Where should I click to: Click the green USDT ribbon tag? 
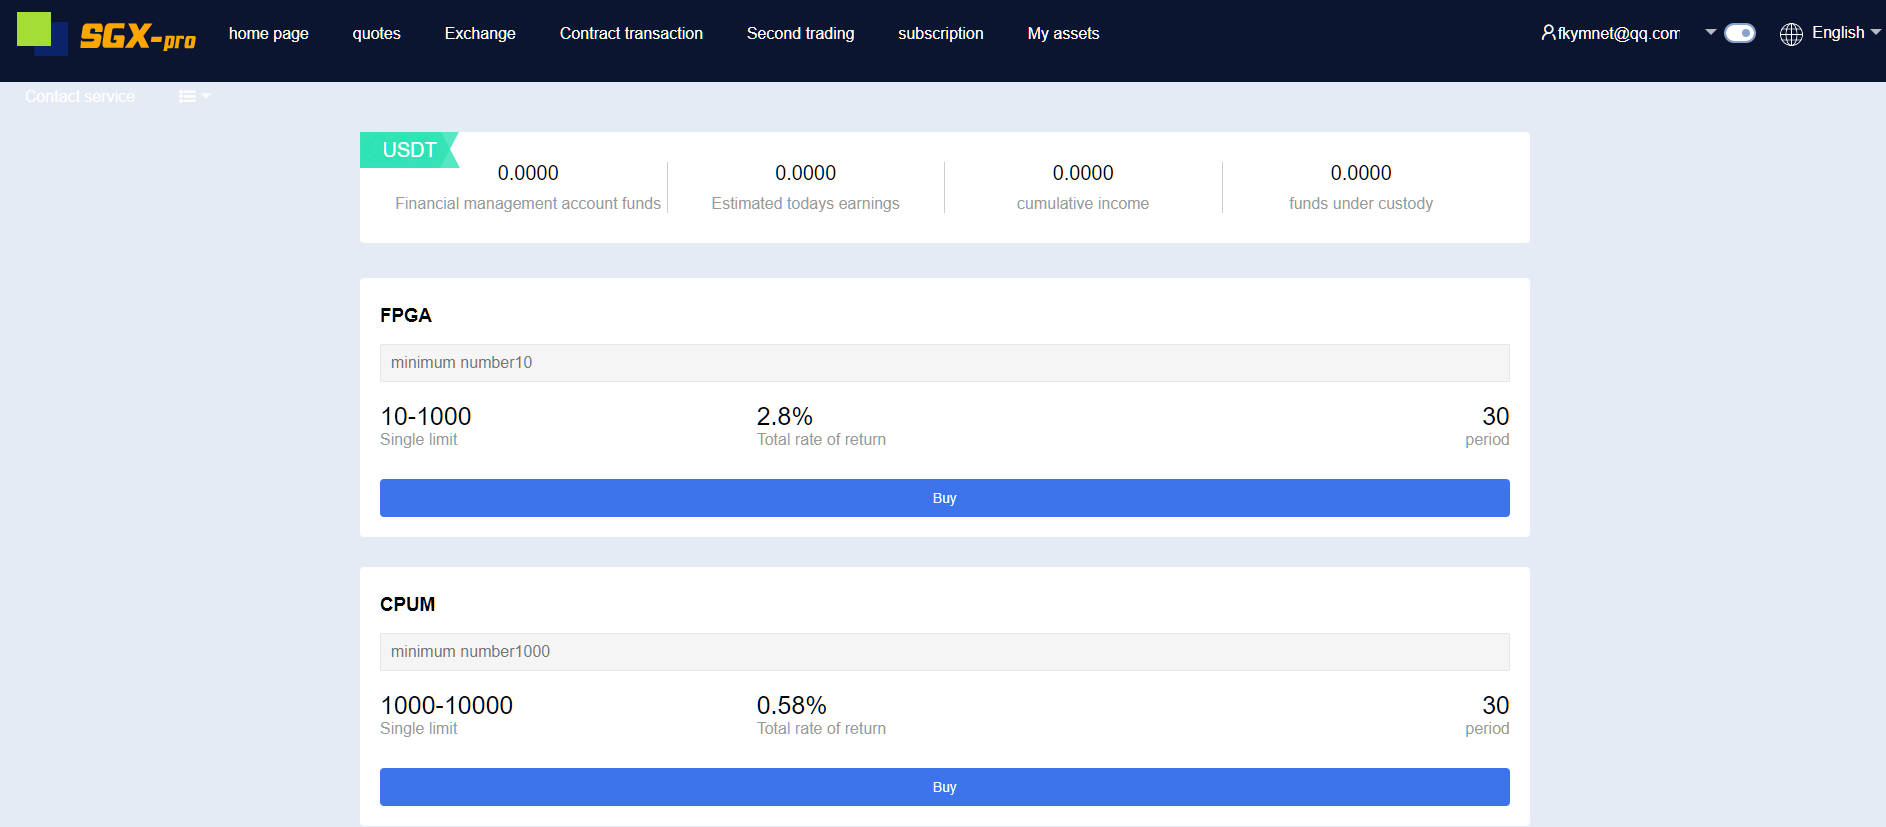[x=409, y=150]
